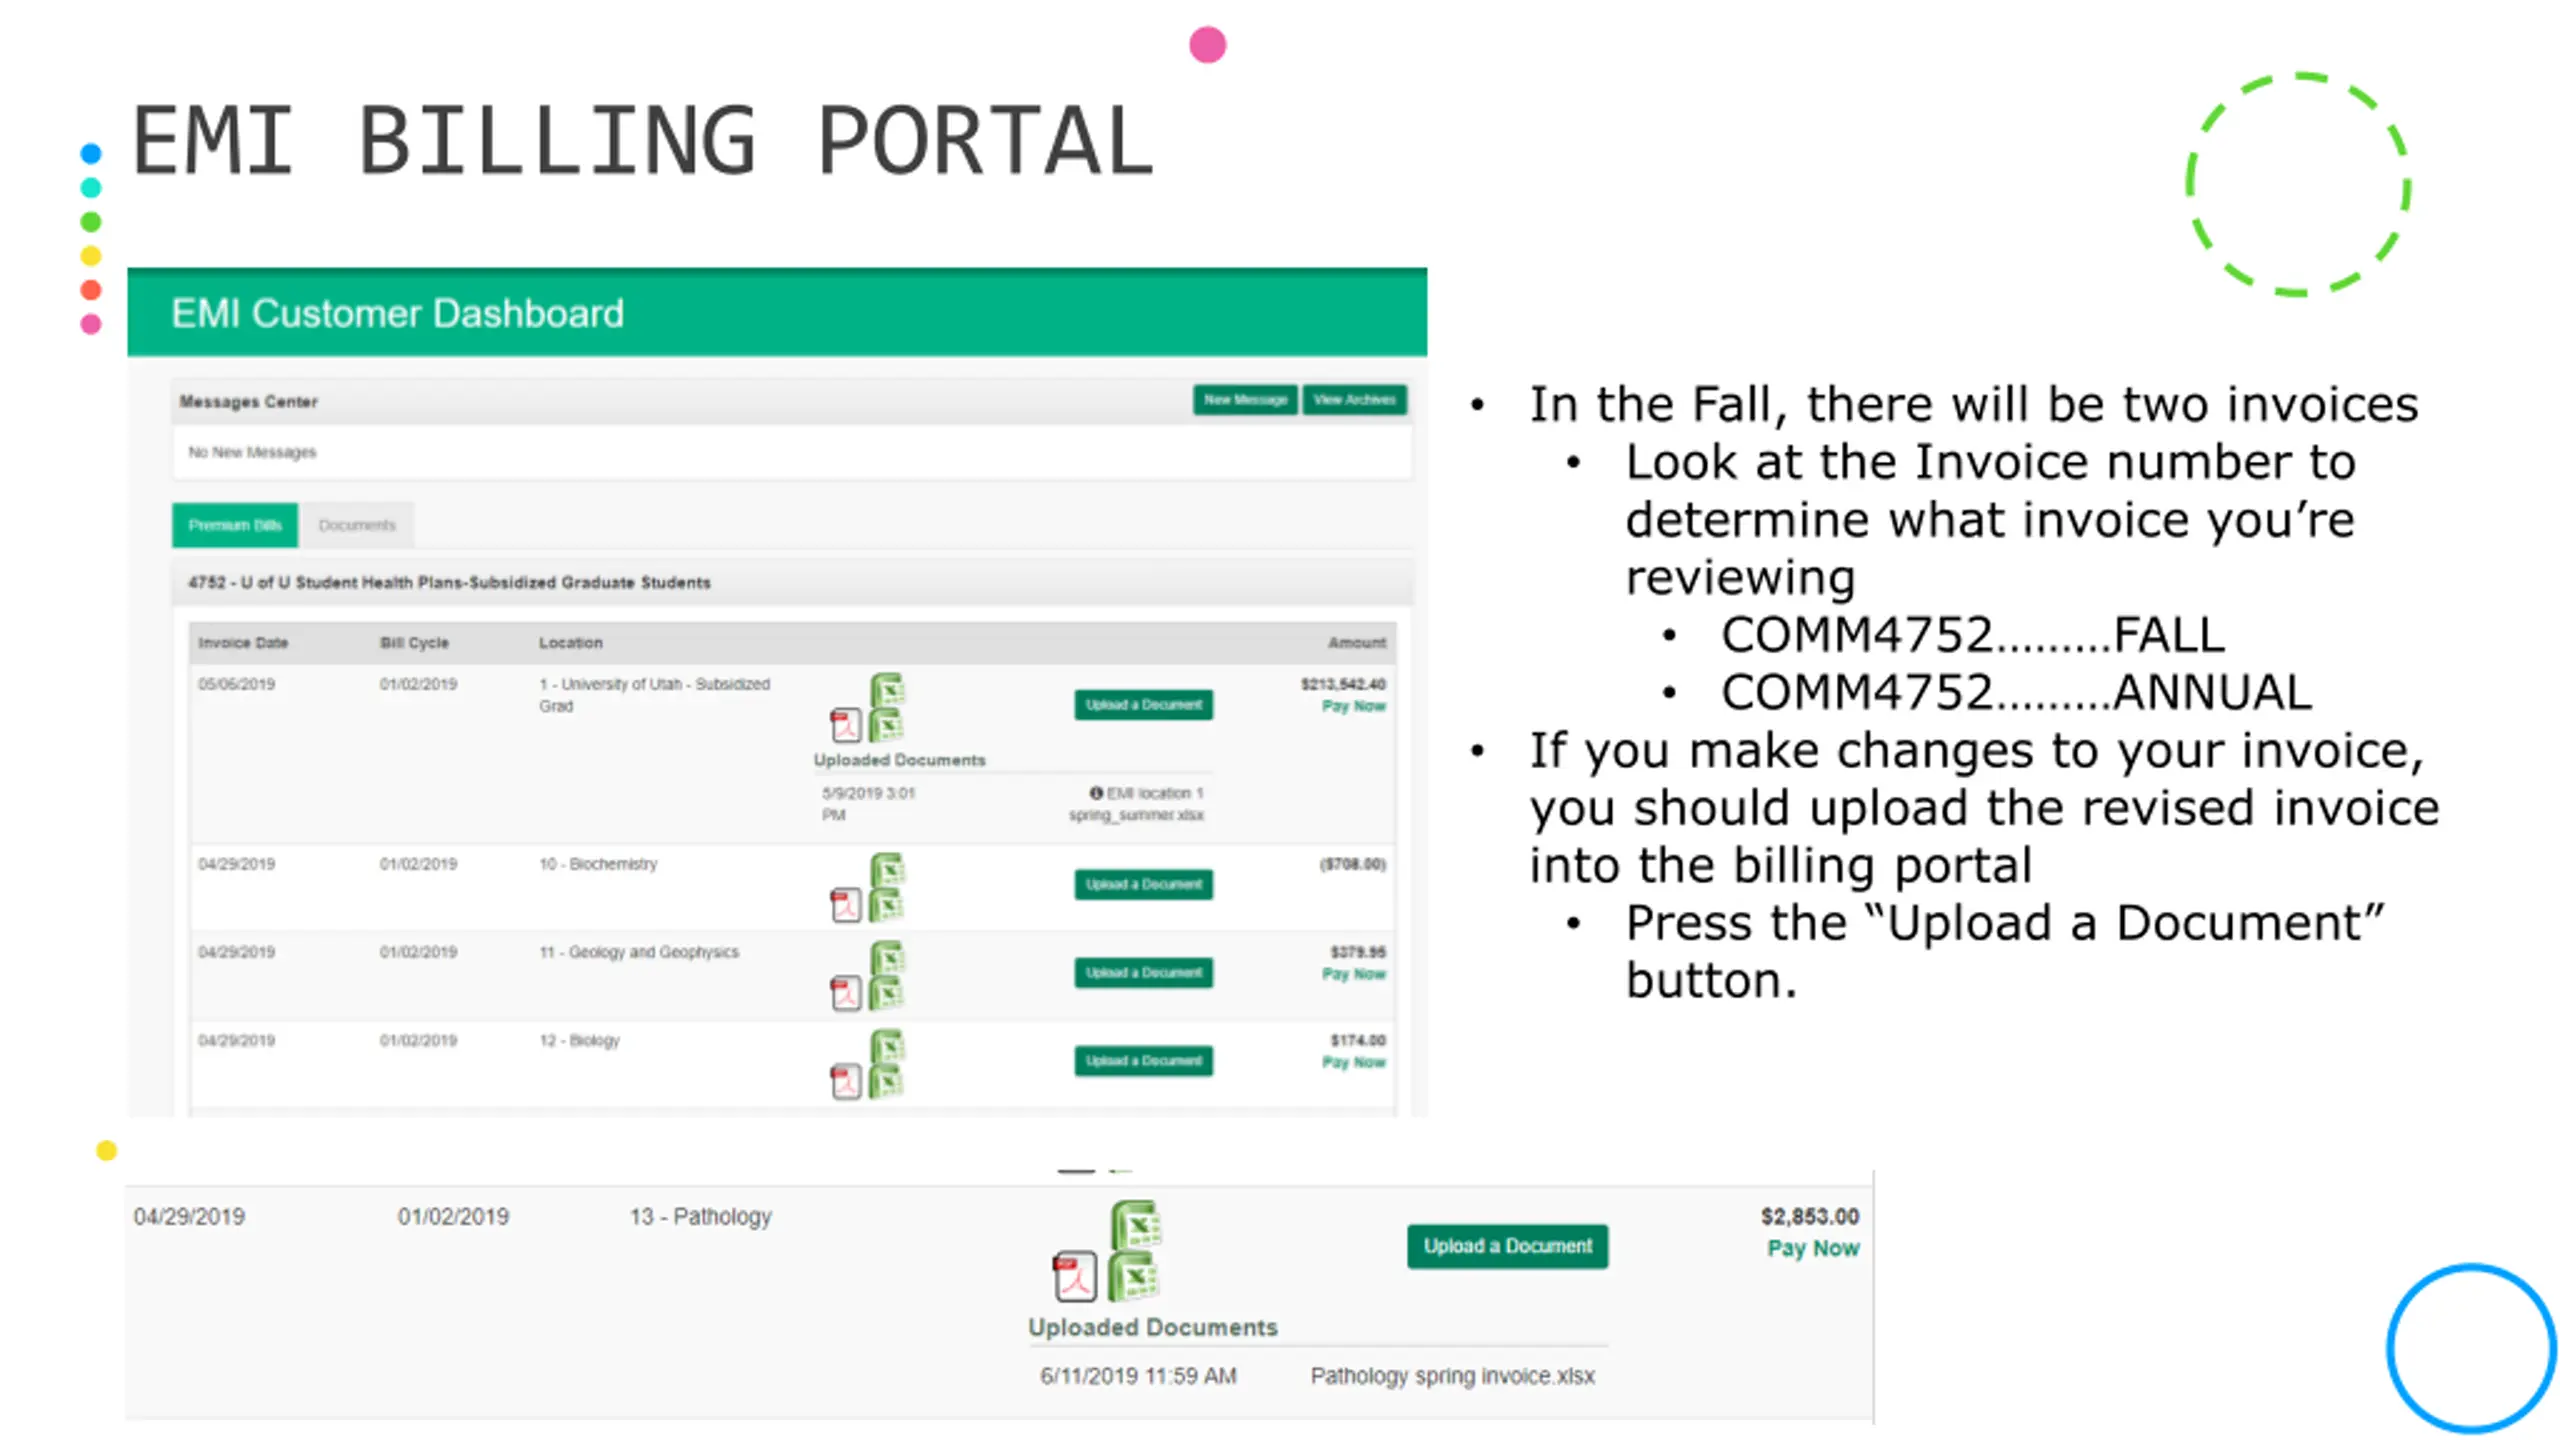Open the PDF icon in the Biochemistry row
Screen dimensions: 2560x1440
pos(846,905)
